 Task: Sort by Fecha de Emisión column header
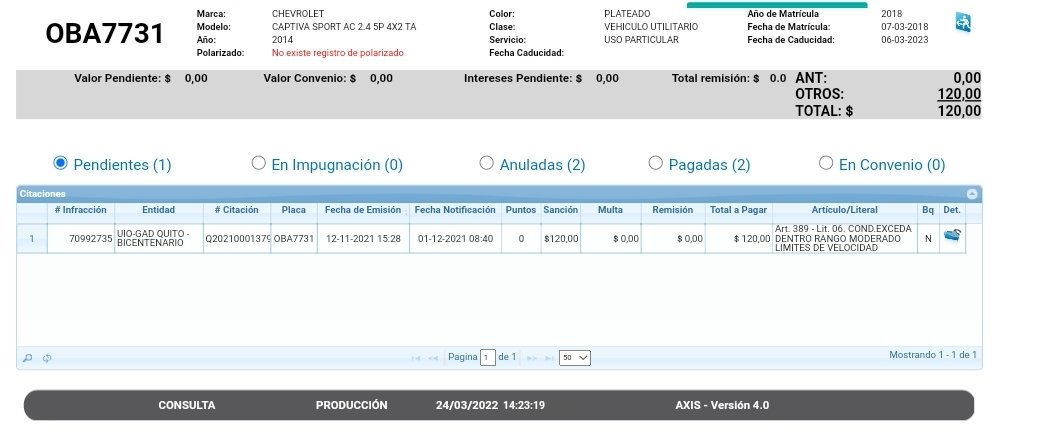[363, 210]
